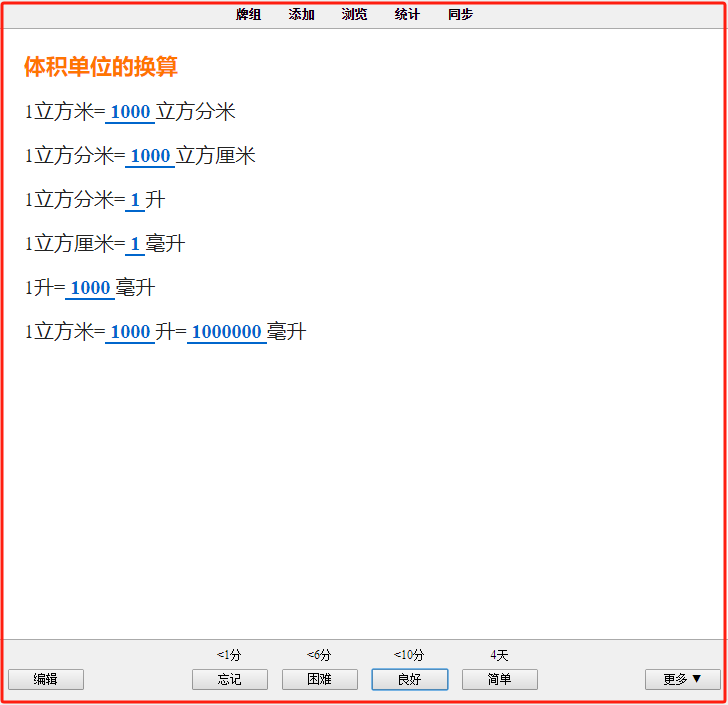This screenshot has width=728, height=705.
Task: Click the <6分 interval label
Action: coord(319,655)
